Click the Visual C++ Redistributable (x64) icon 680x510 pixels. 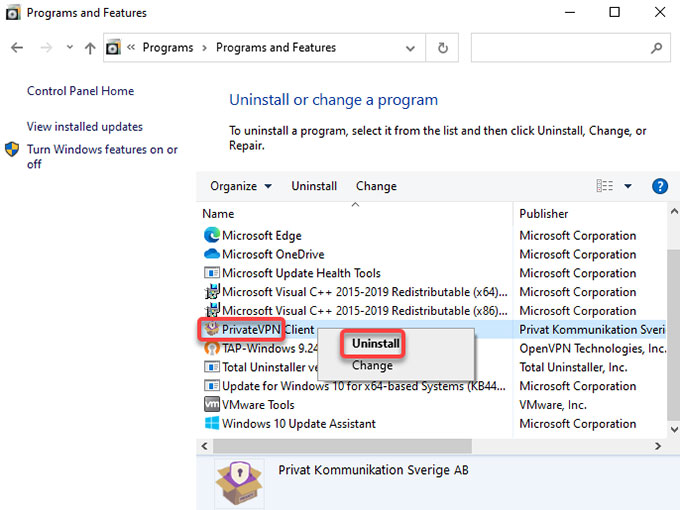click(x=212, y=292)
